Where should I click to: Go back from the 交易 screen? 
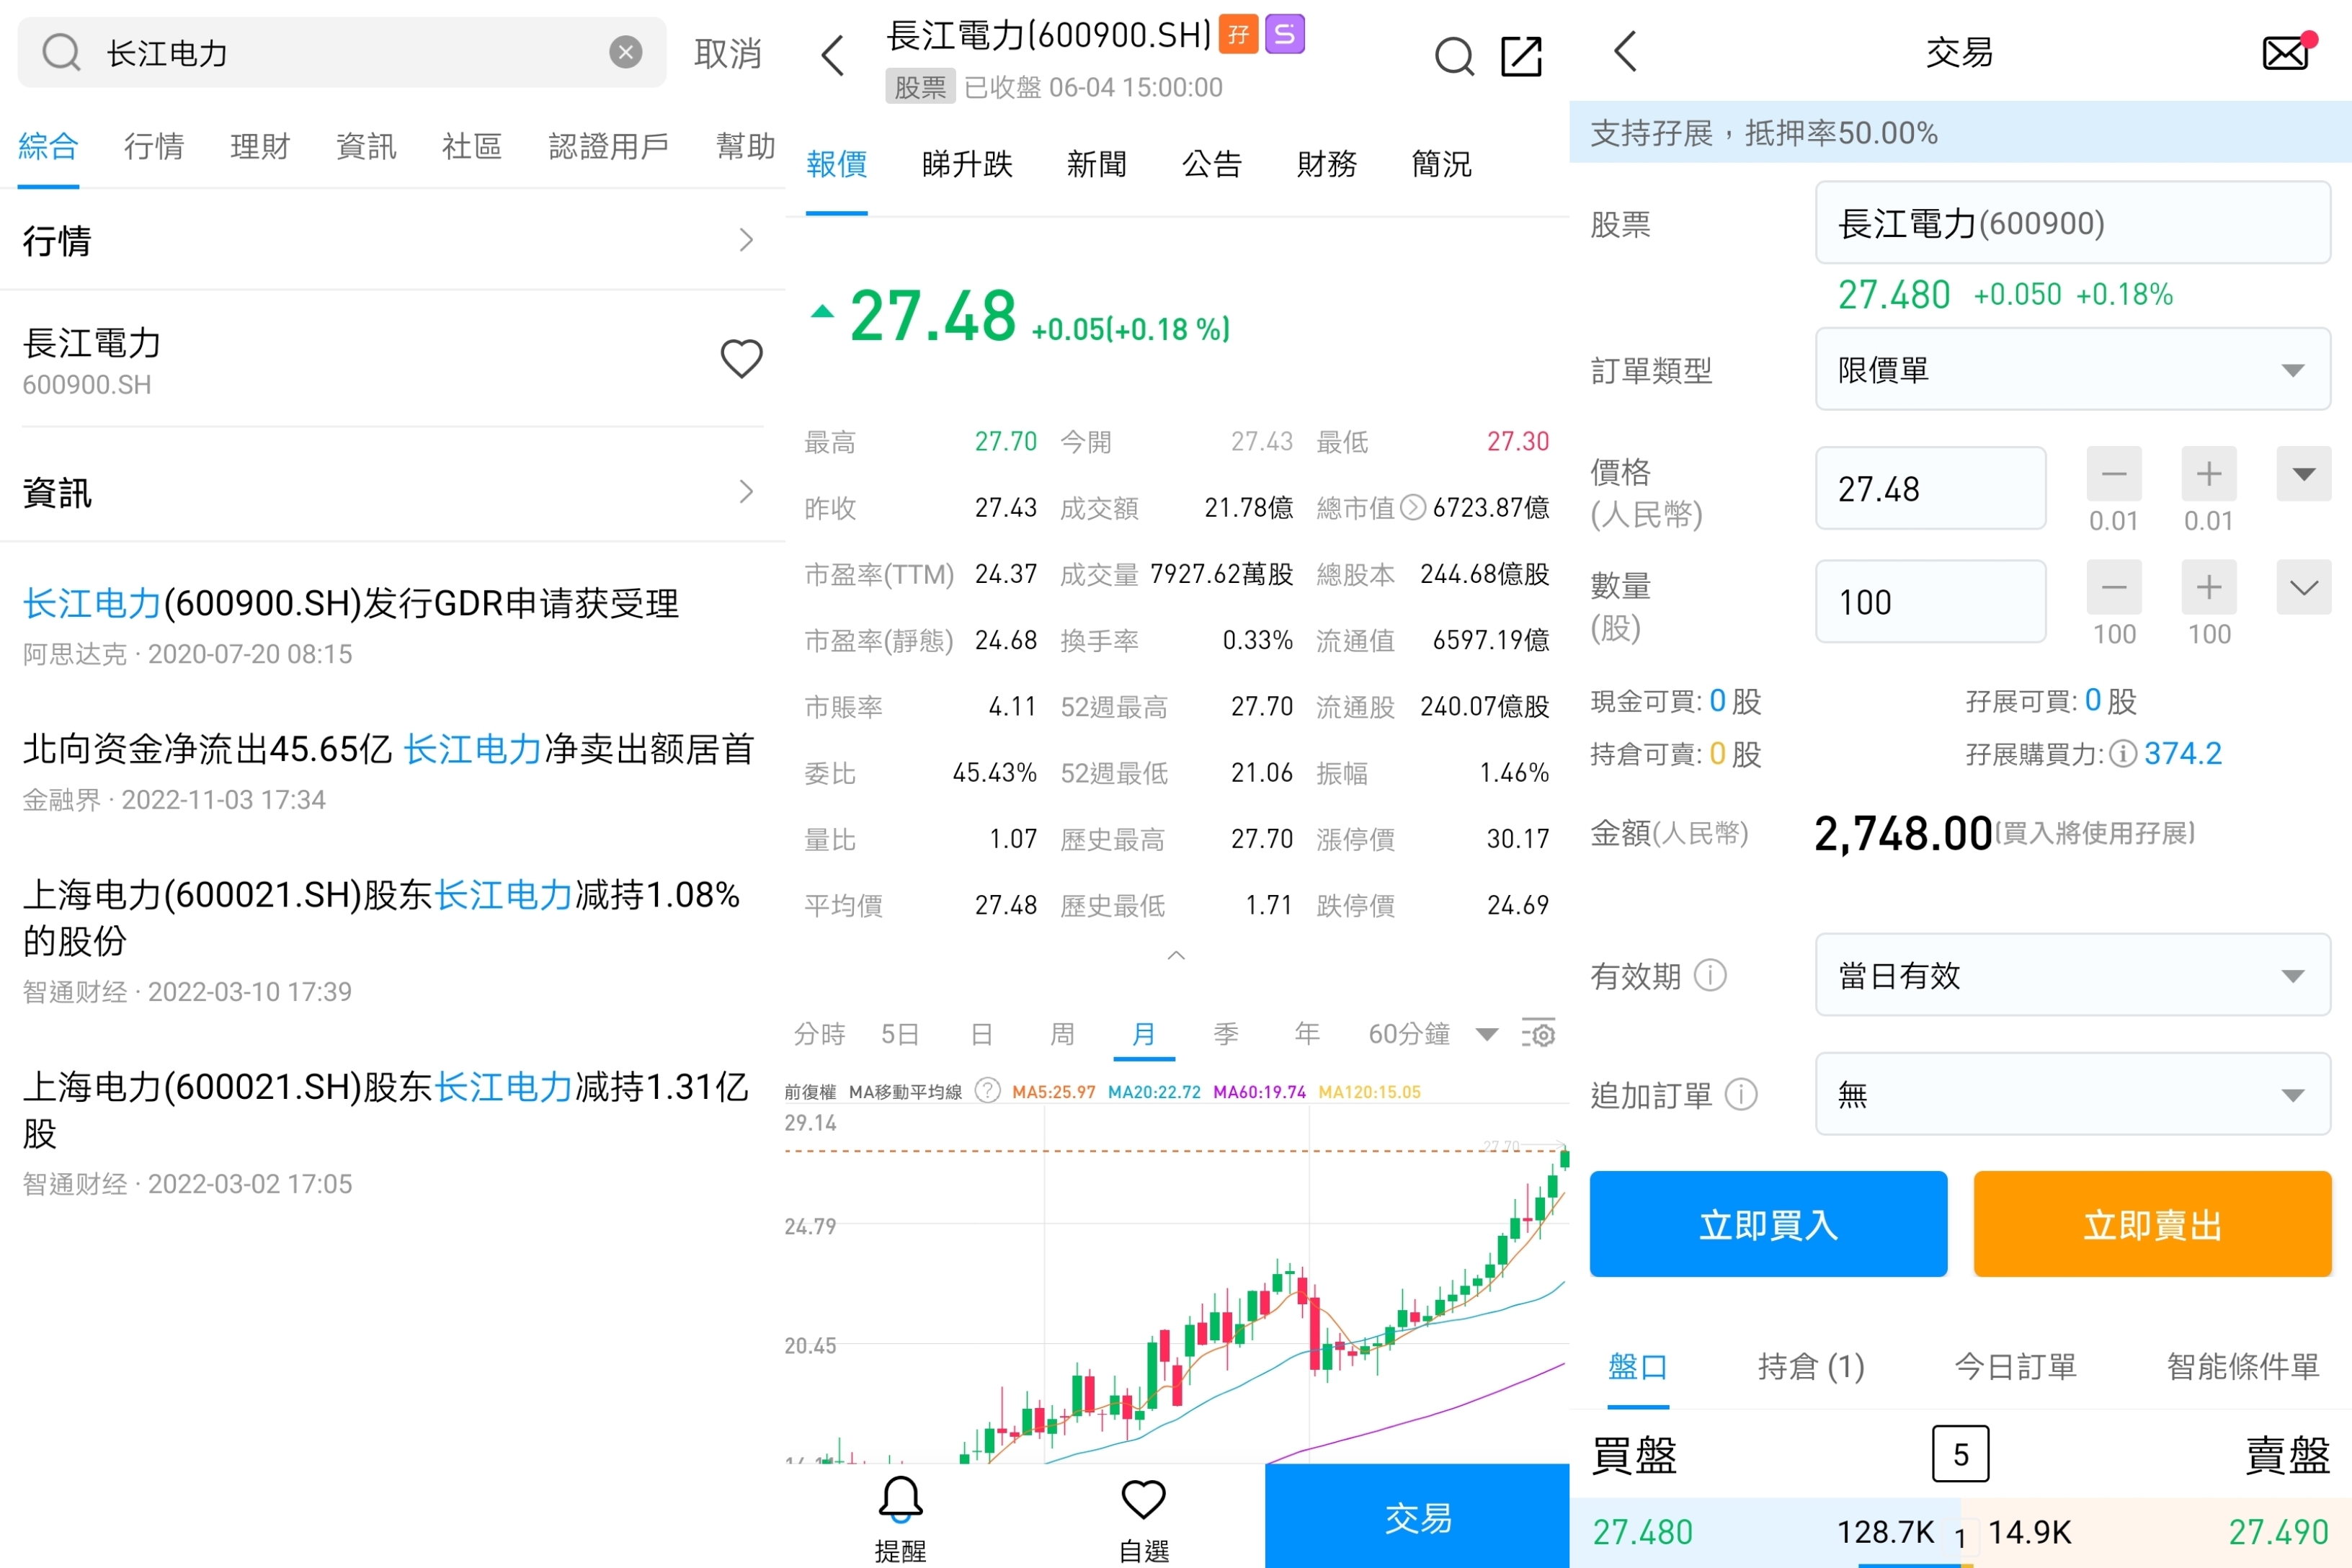point(1625,52)
